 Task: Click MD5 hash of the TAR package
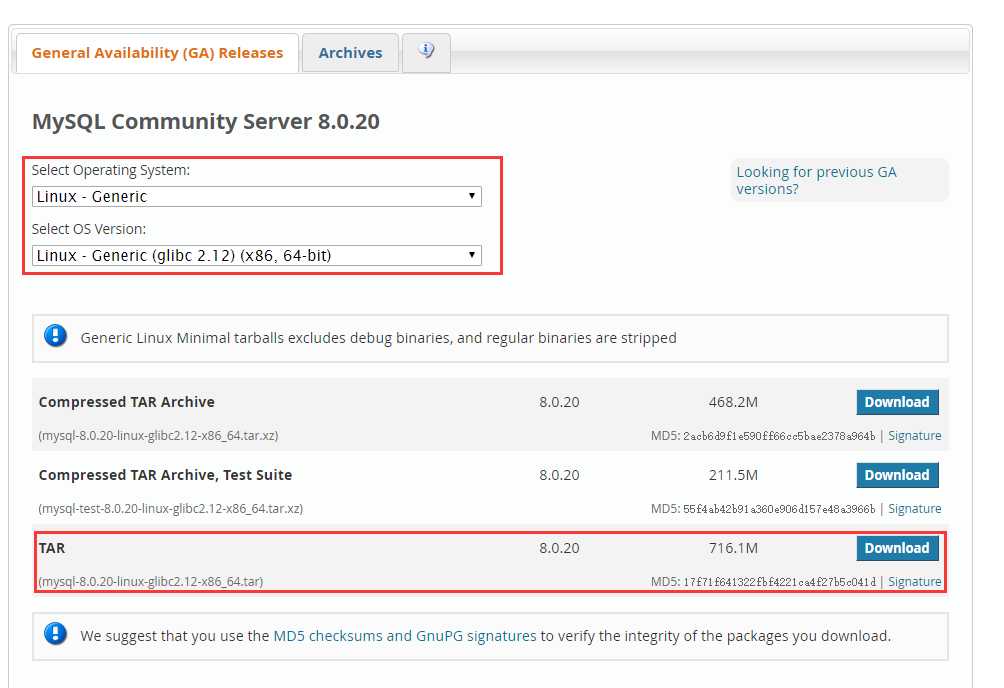[779, 582]
